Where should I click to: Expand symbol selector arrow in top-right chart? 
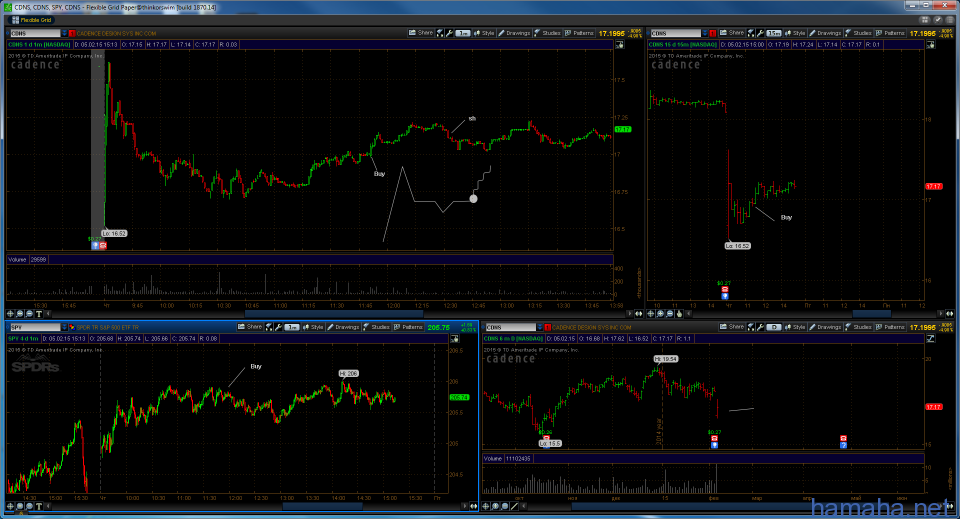705,33
